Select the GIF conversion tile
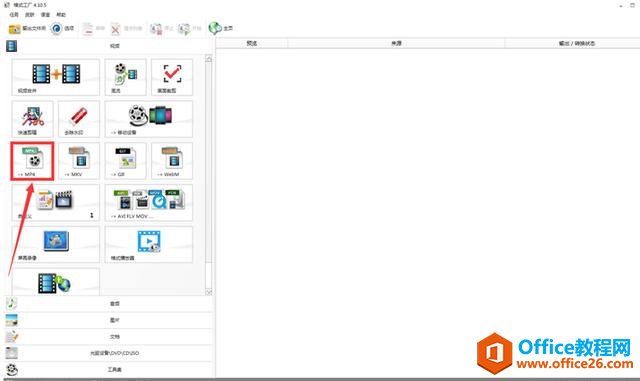The height and width of the screenshot is (381, 640). [125, 160]
